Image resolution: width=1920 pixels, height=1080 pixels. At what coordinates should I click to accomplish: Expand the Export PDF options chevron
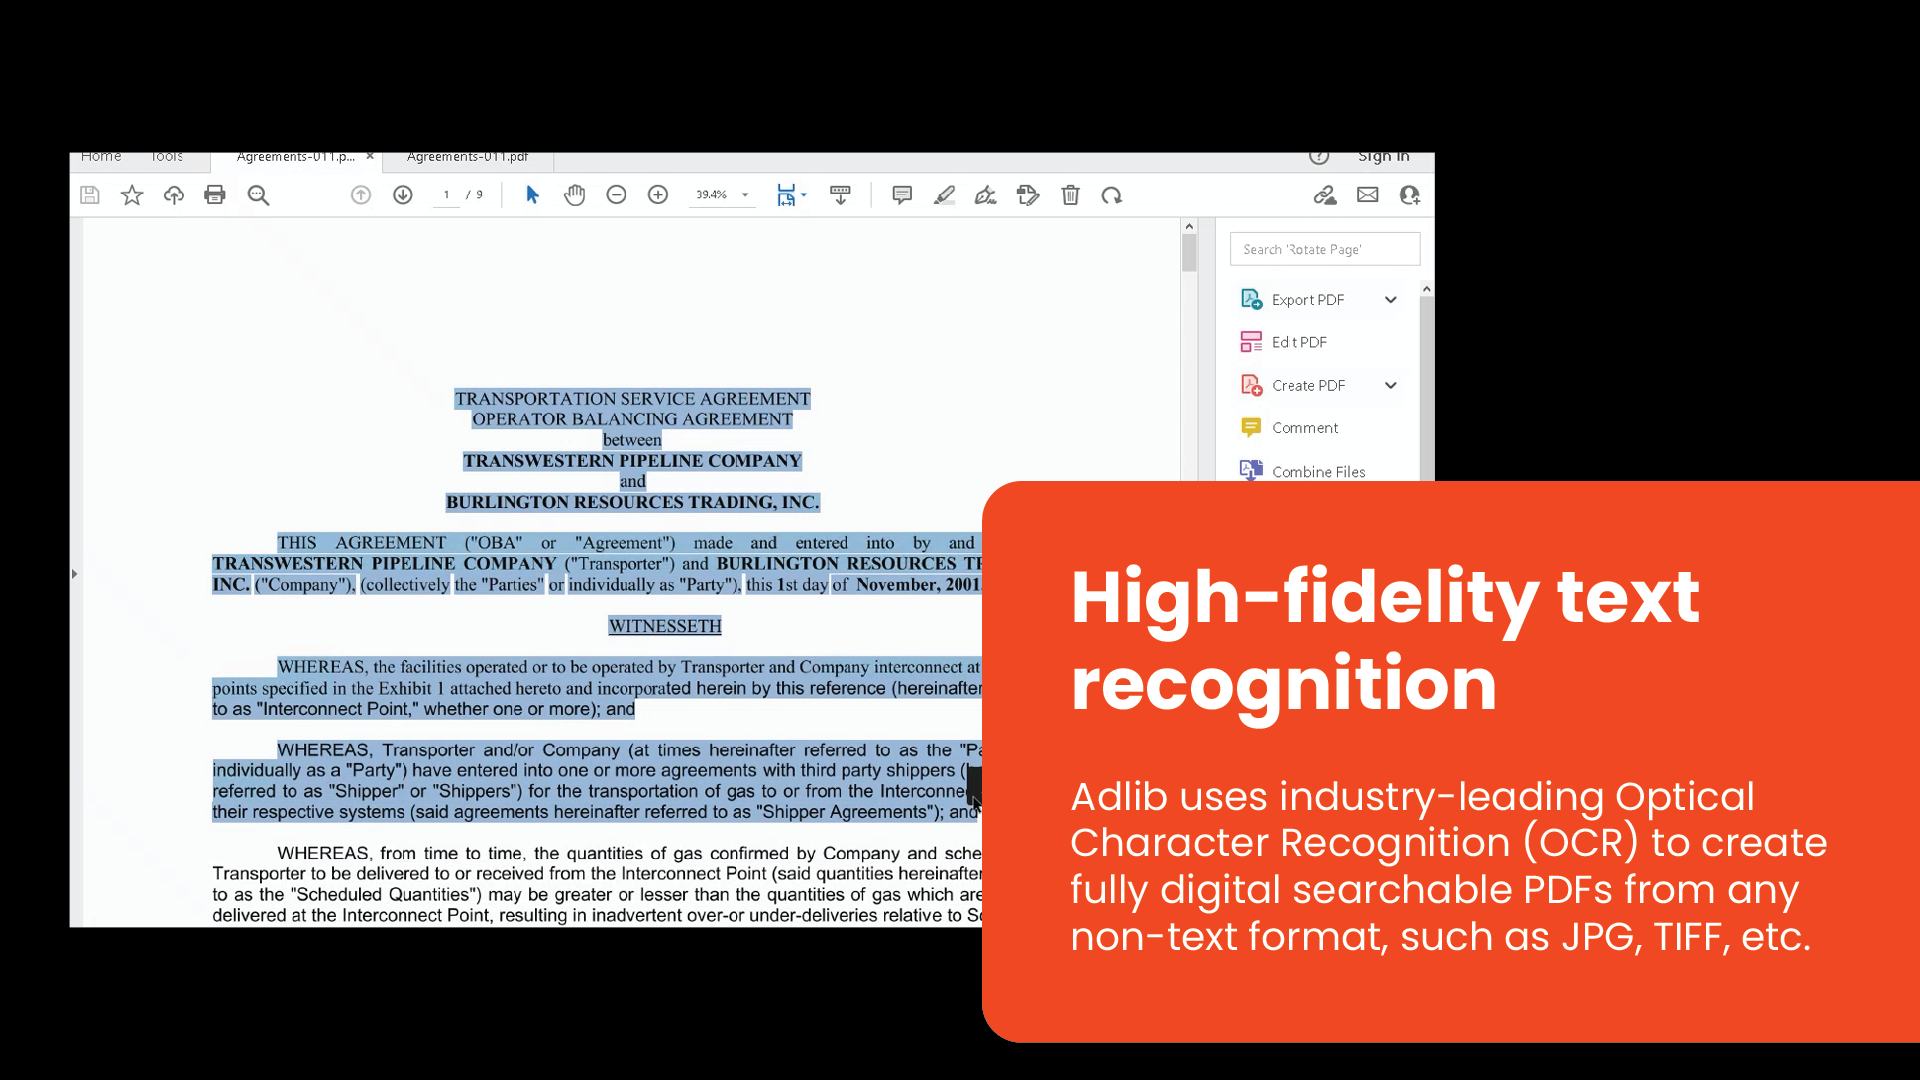tap(1391, 299)
